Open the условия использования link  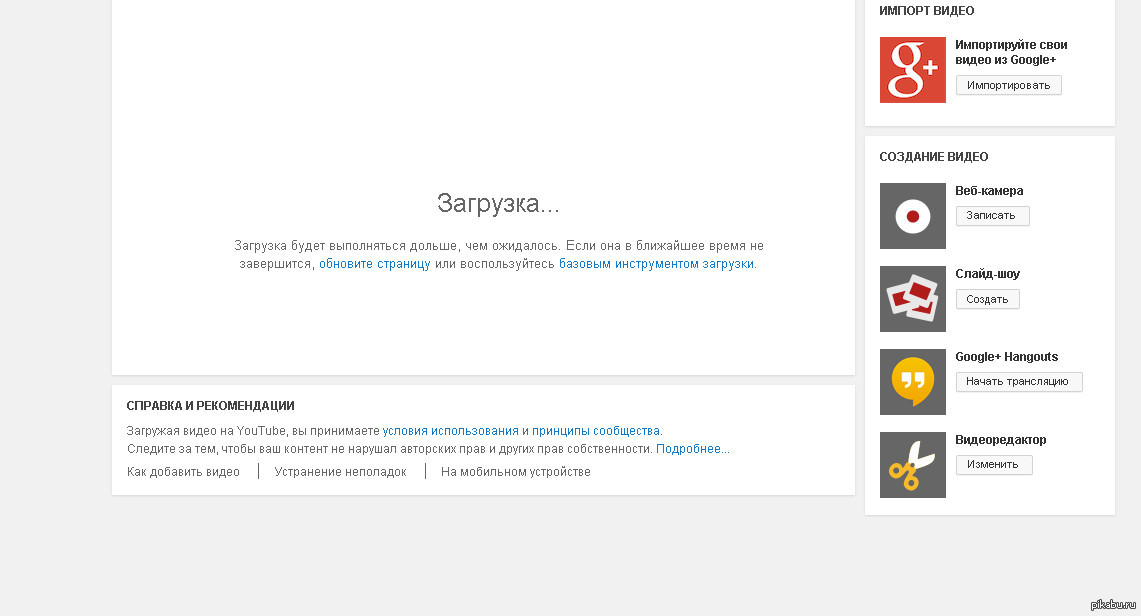tap(450, 431)
